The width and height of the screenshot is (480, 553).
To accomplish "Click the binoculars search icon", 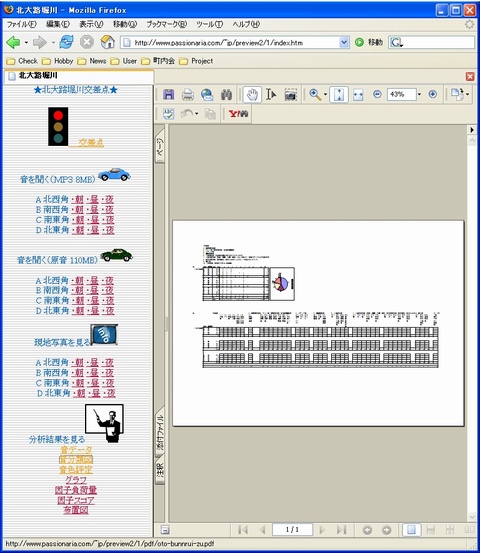I will tap(226, 95).
